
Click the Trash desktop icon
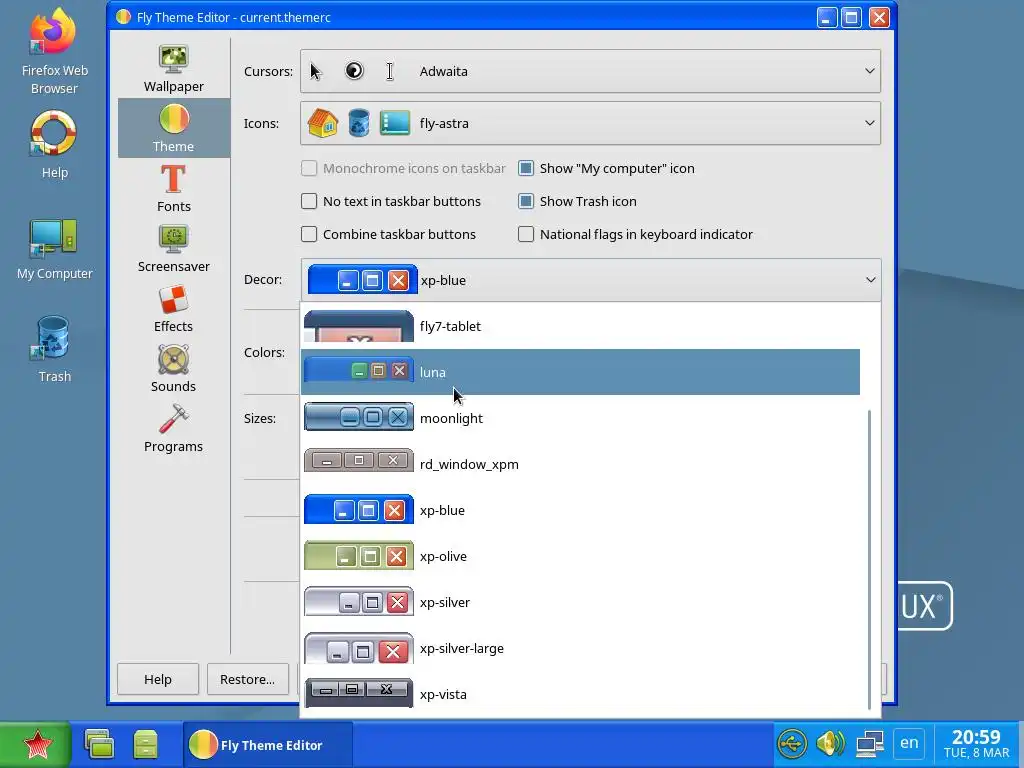pos(54,349)
